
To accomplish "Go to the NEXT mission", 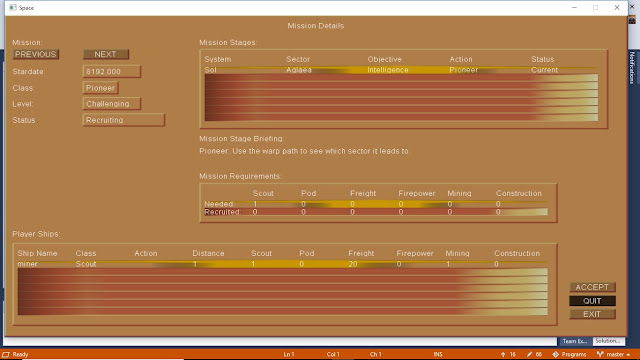I will [106, 54].
